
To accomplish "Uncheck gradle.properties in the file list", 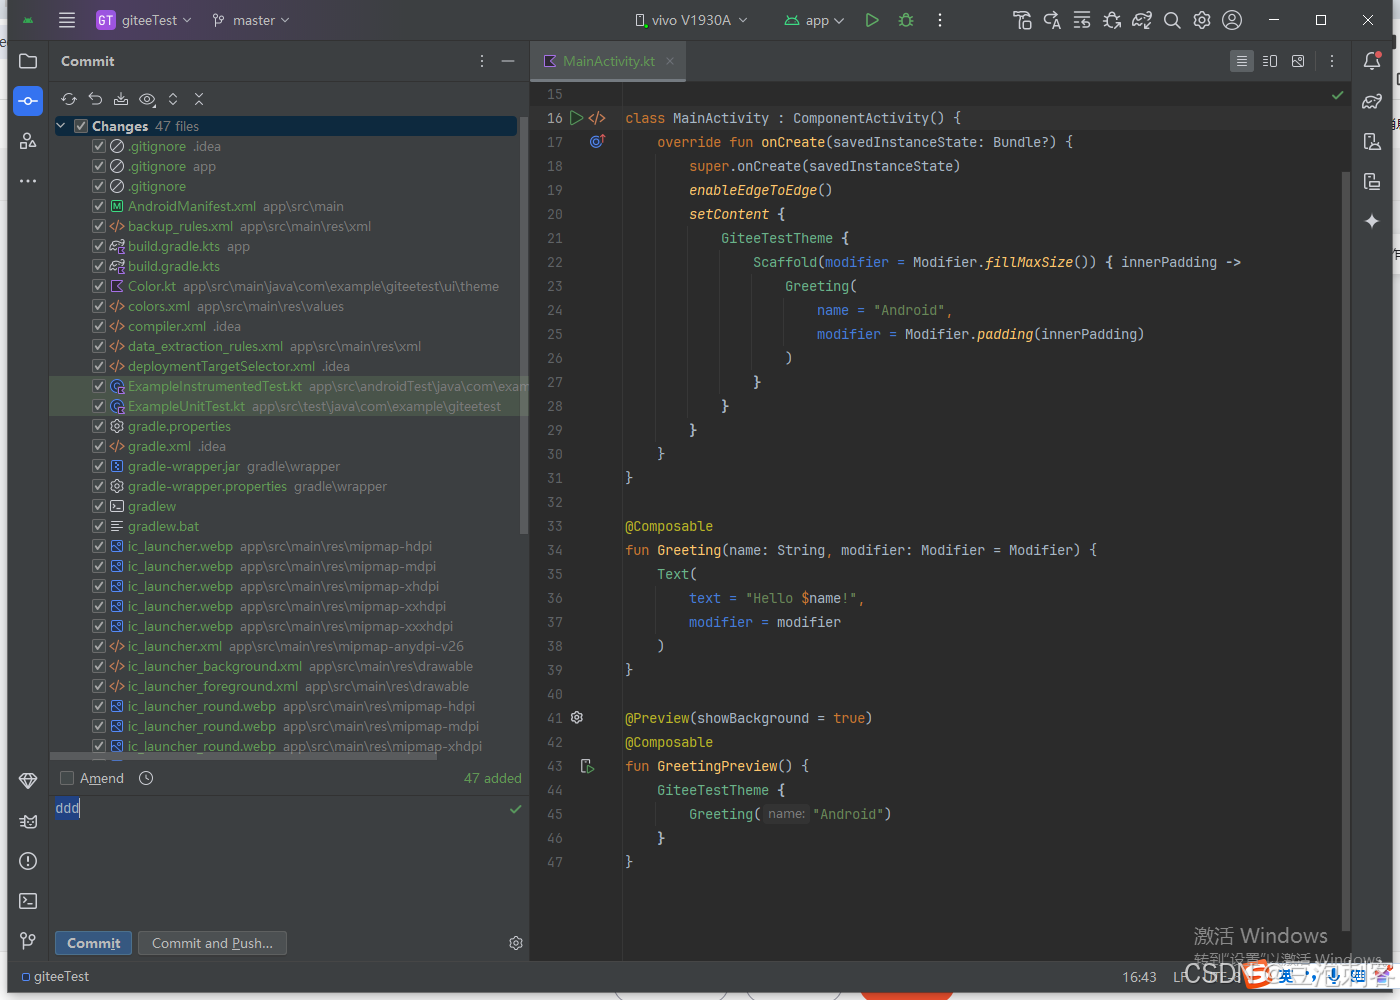I will click(99, 426).
